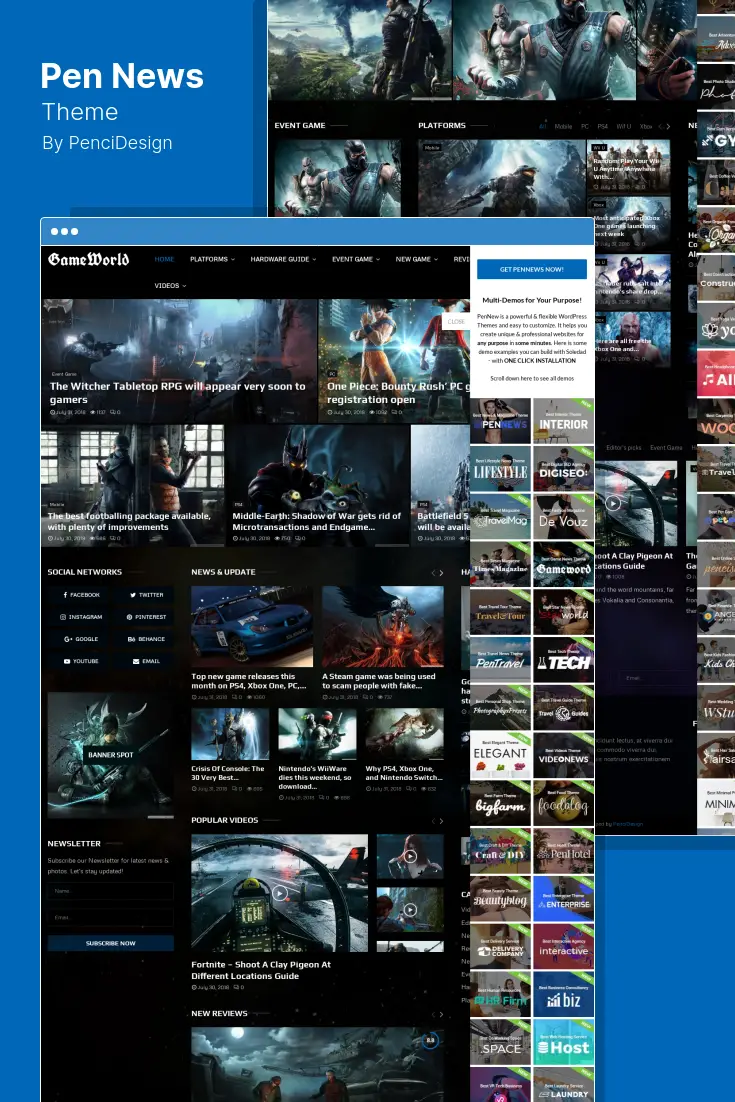
Task: Select the Xbox tab in background Platforms
Action: [x=646, y=127]
